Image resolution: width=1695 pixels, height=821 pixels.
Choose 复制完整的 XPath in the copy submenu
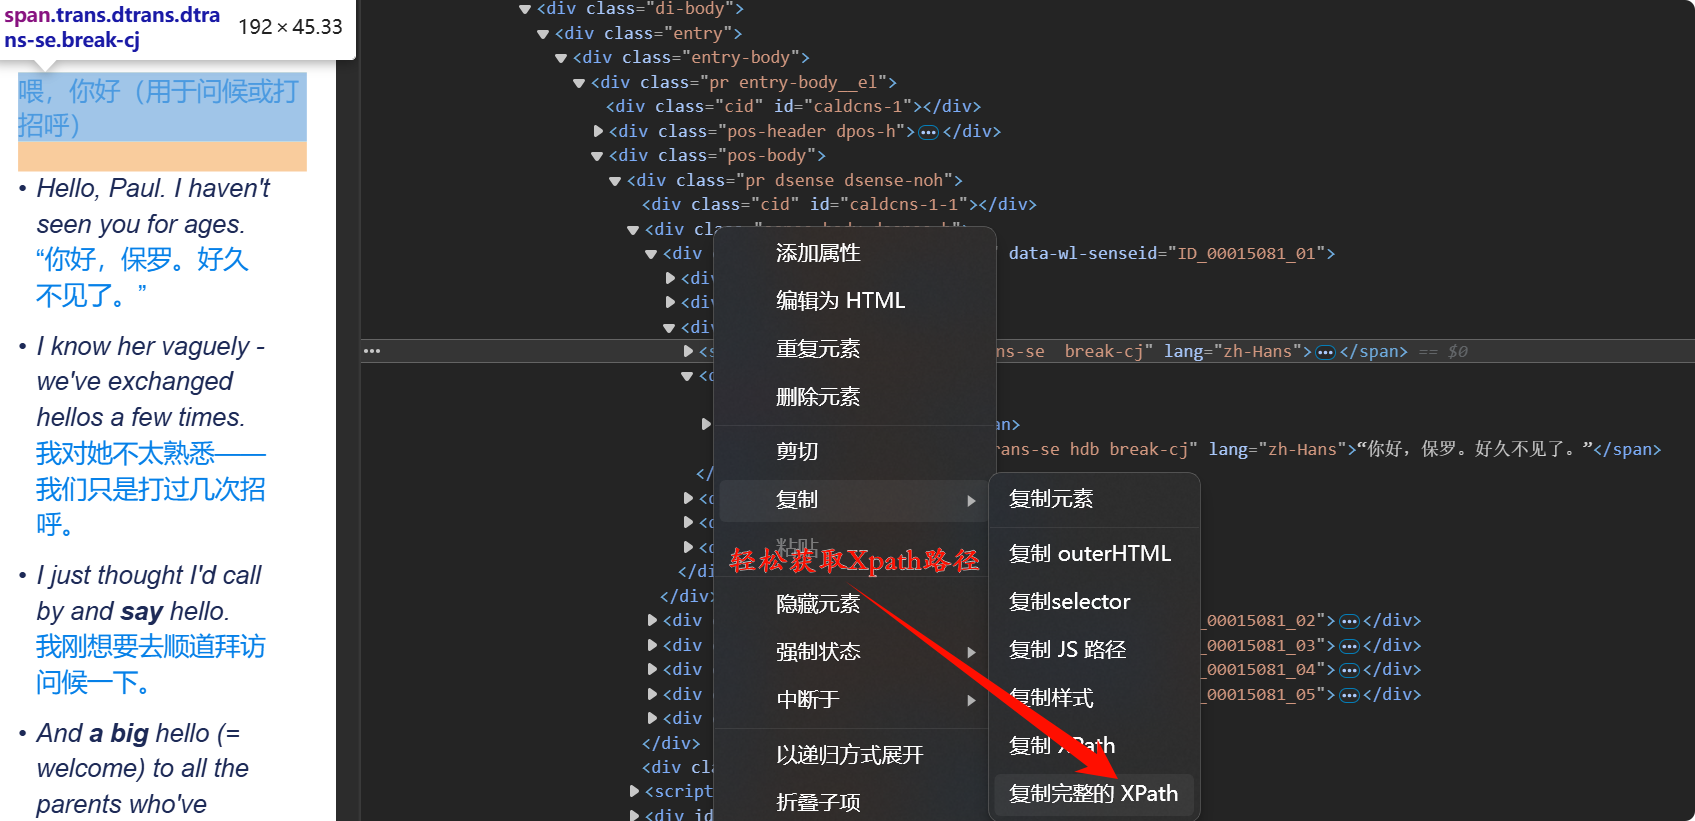1094,794
